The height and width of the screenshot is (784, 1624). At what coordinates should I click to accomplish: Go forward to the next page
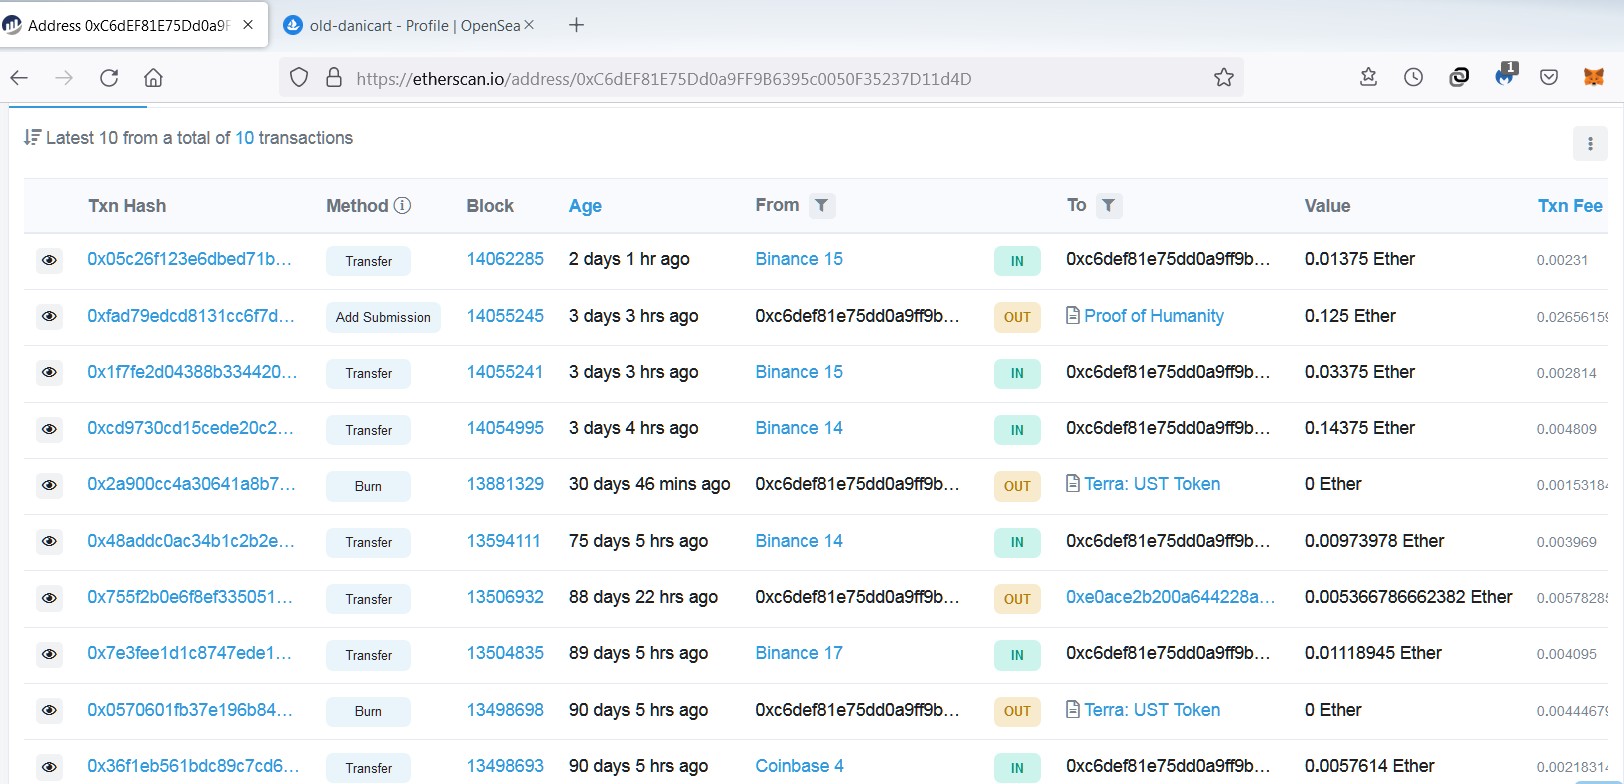(64, 78)
